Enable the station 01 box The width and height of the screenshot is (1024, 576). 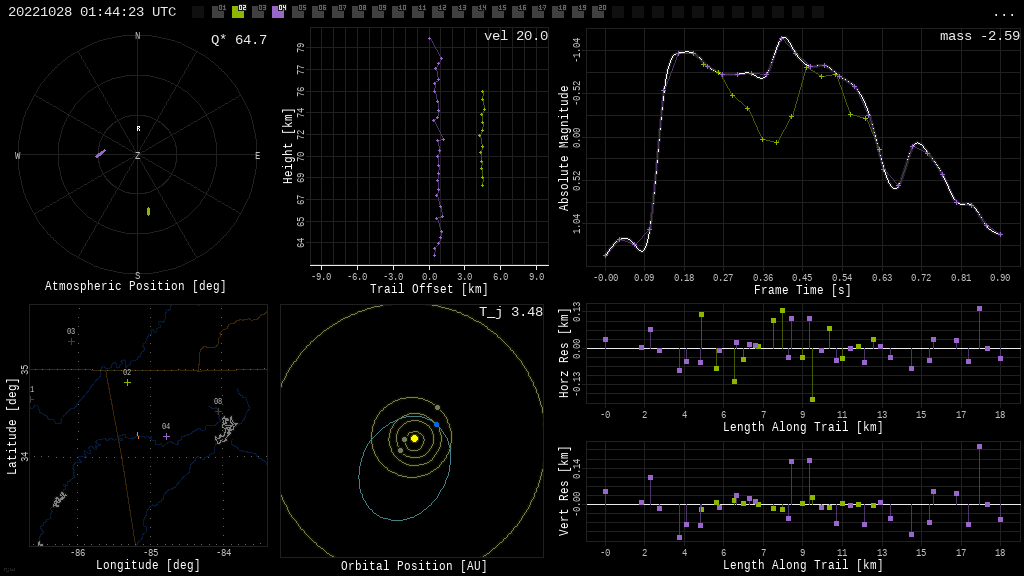pos(218,12)
